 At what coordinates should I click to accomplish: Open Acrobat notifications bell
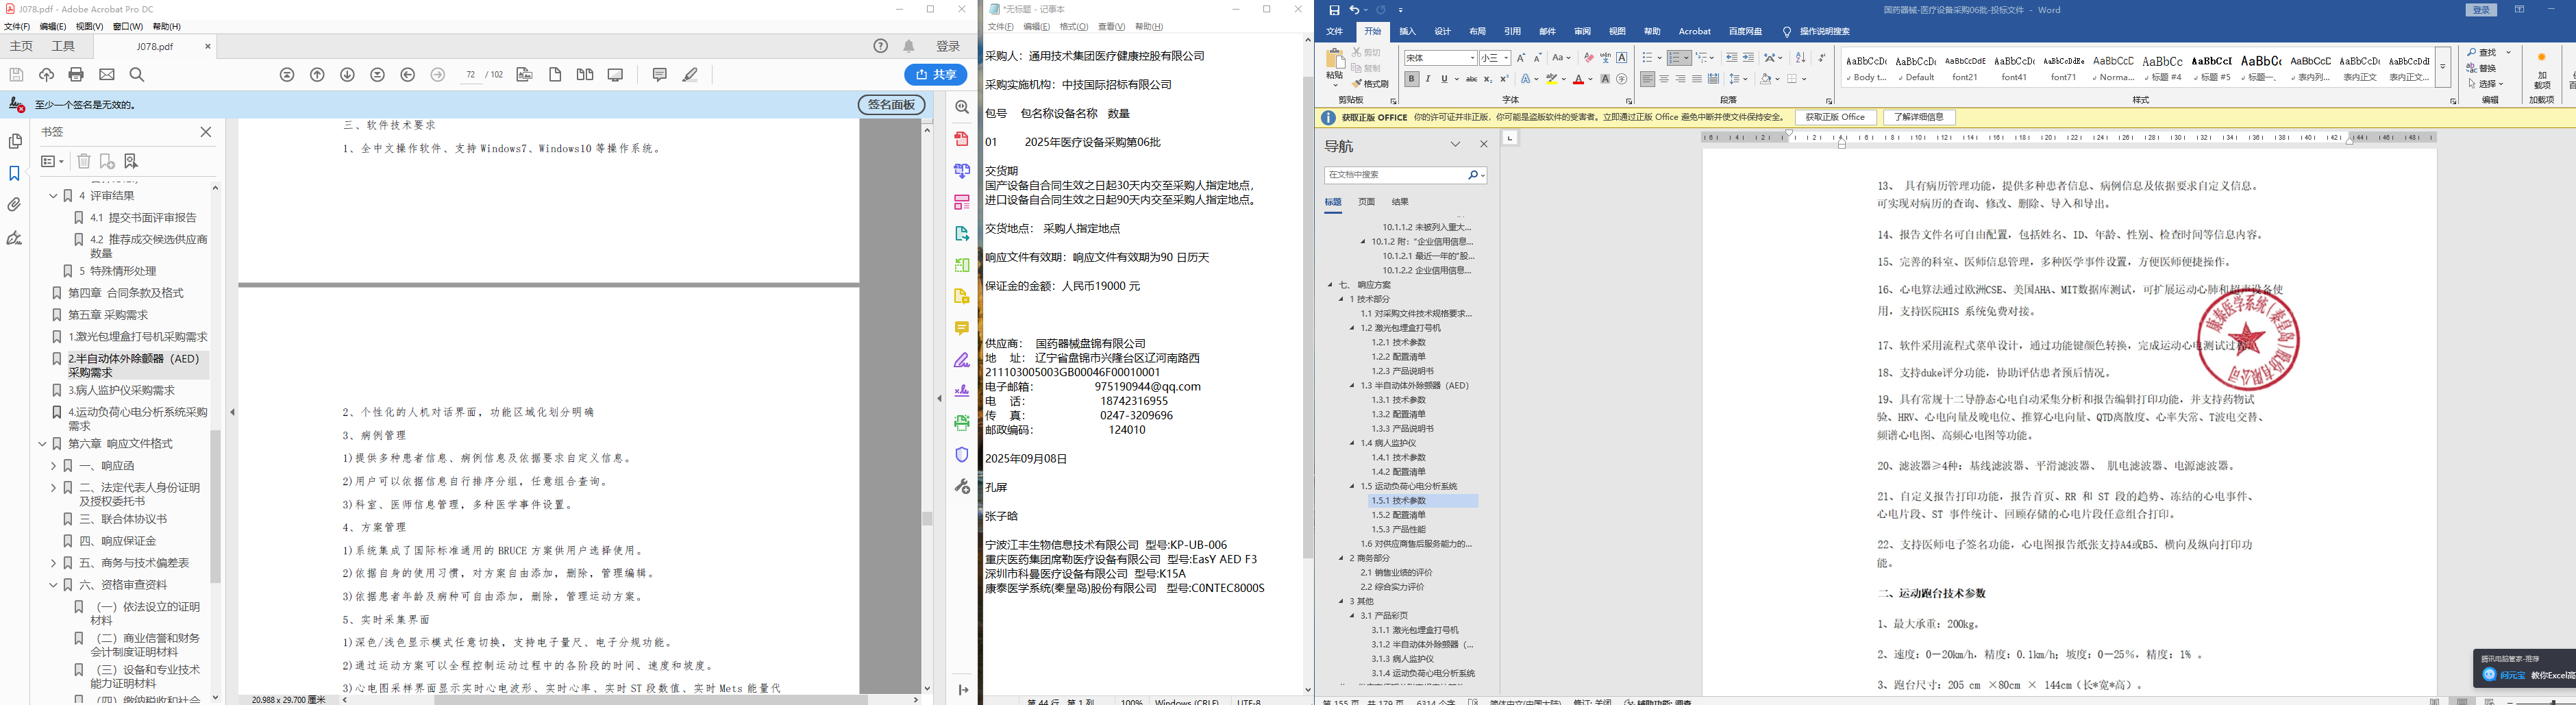tap(909, 46)
